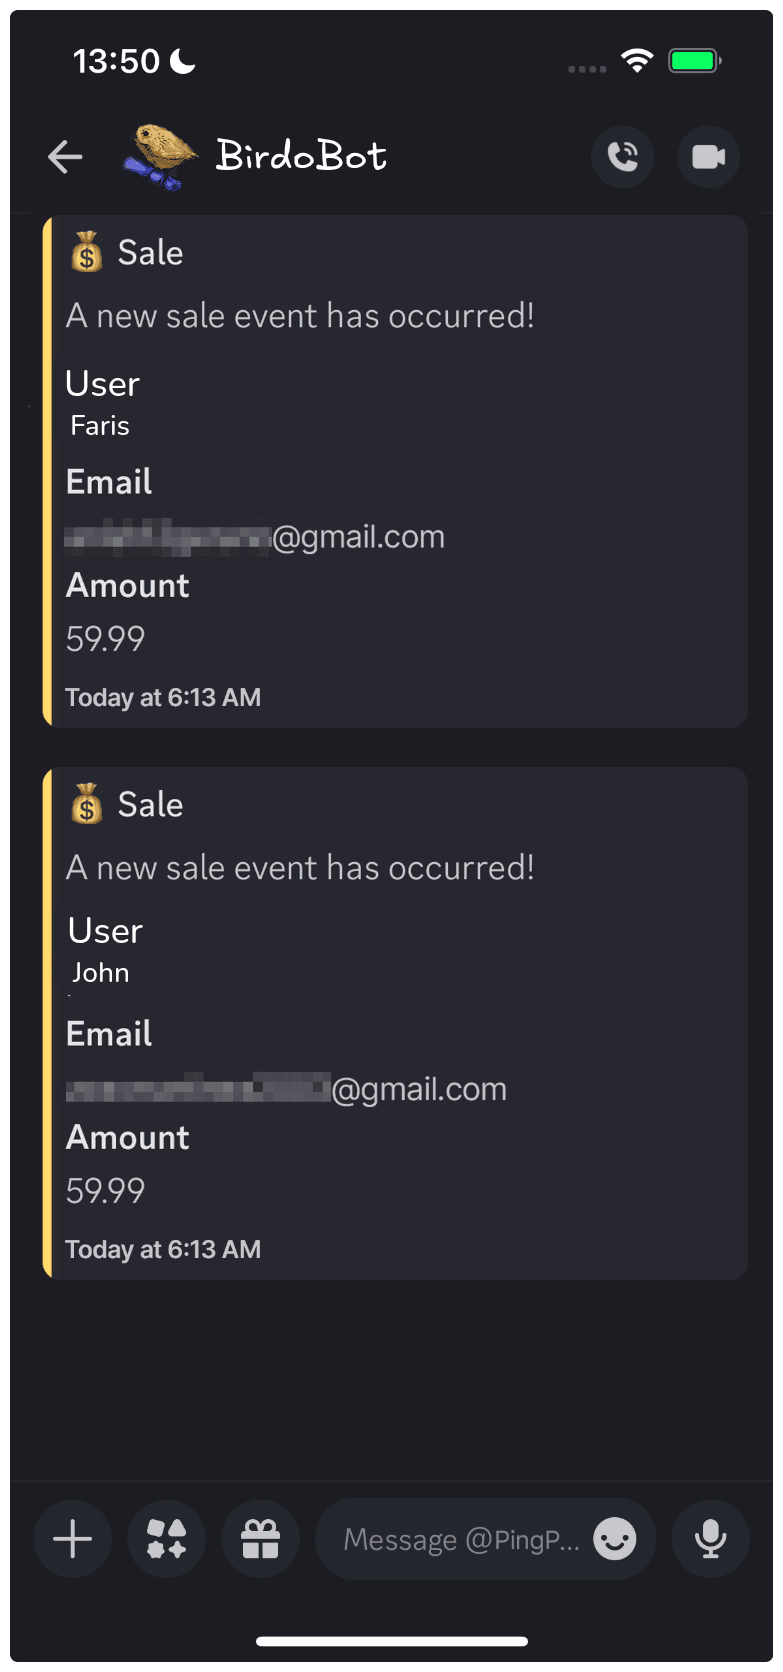
Task: Start a voice call with BirdoBot
Action: pos(622,157)
